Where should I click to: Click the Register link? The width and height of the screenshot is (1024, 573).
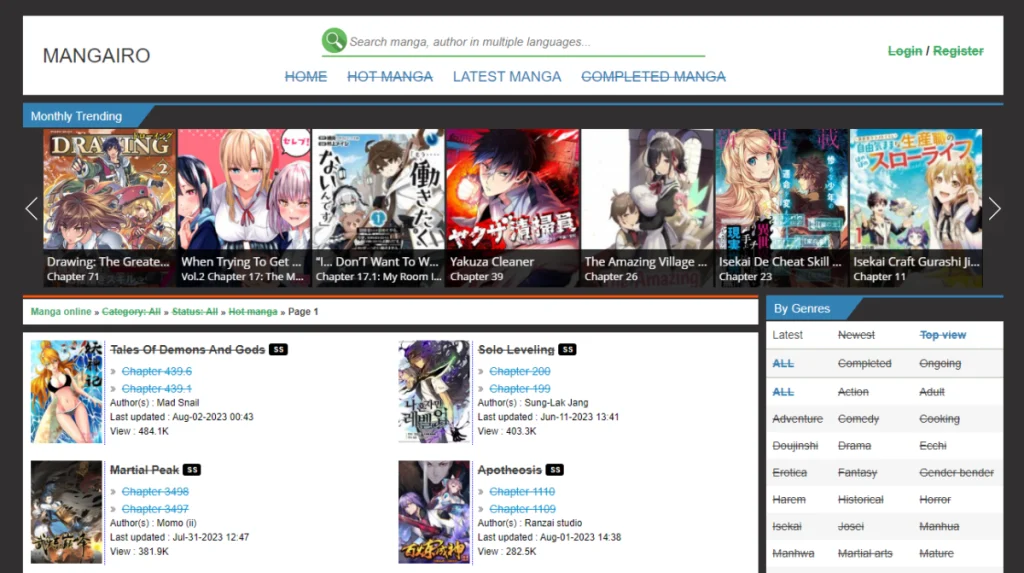[x=958, y=51]
